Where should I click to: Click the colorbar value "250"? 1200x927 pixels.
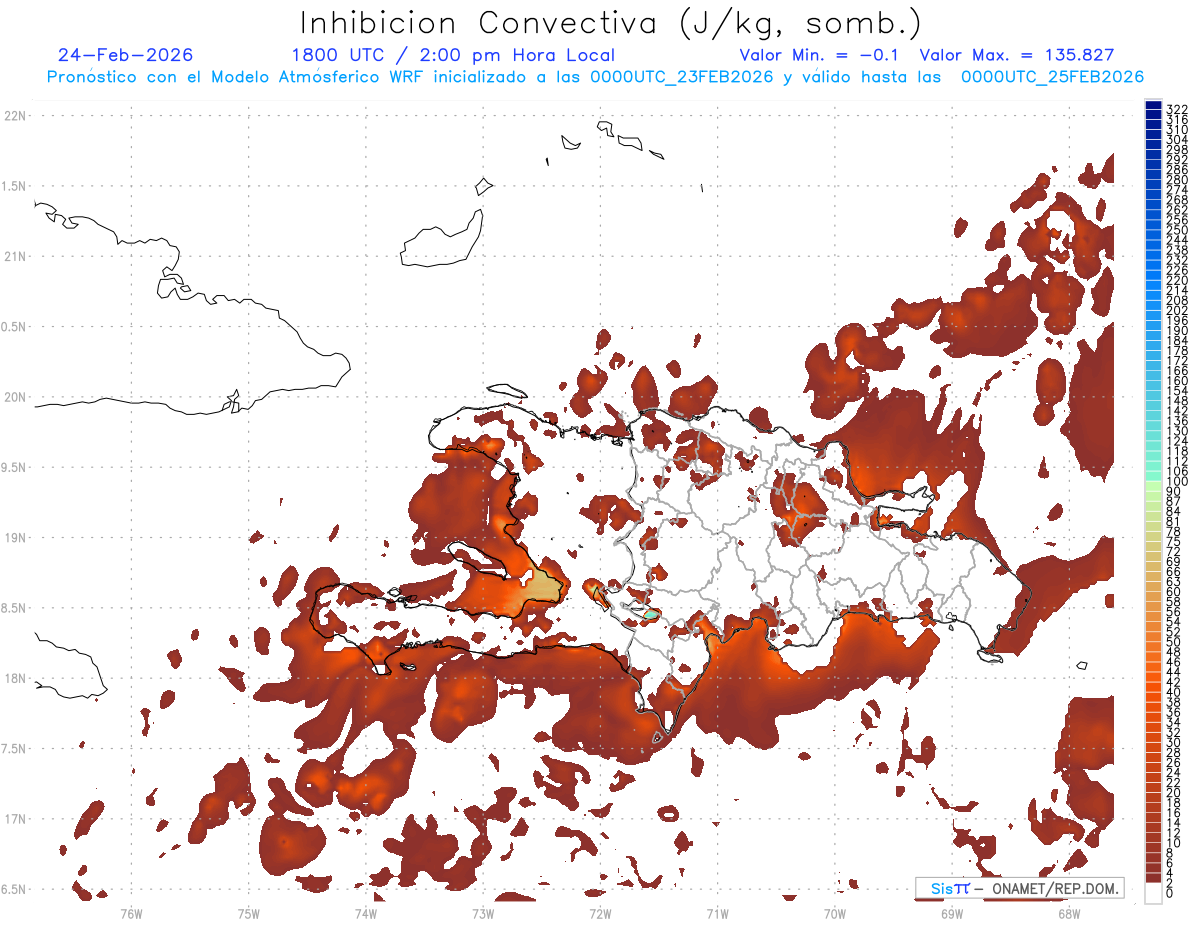[x=1177, y=230]
